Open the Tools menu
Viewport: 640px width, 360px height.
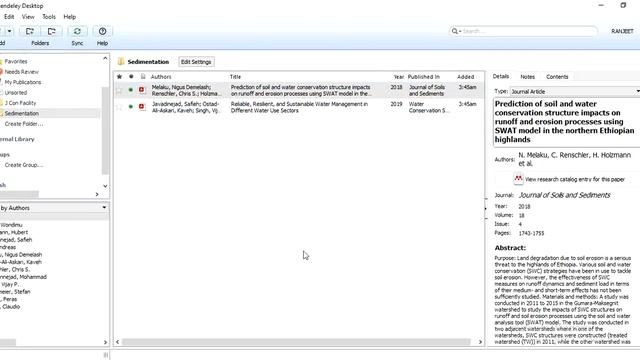[49, 17]
